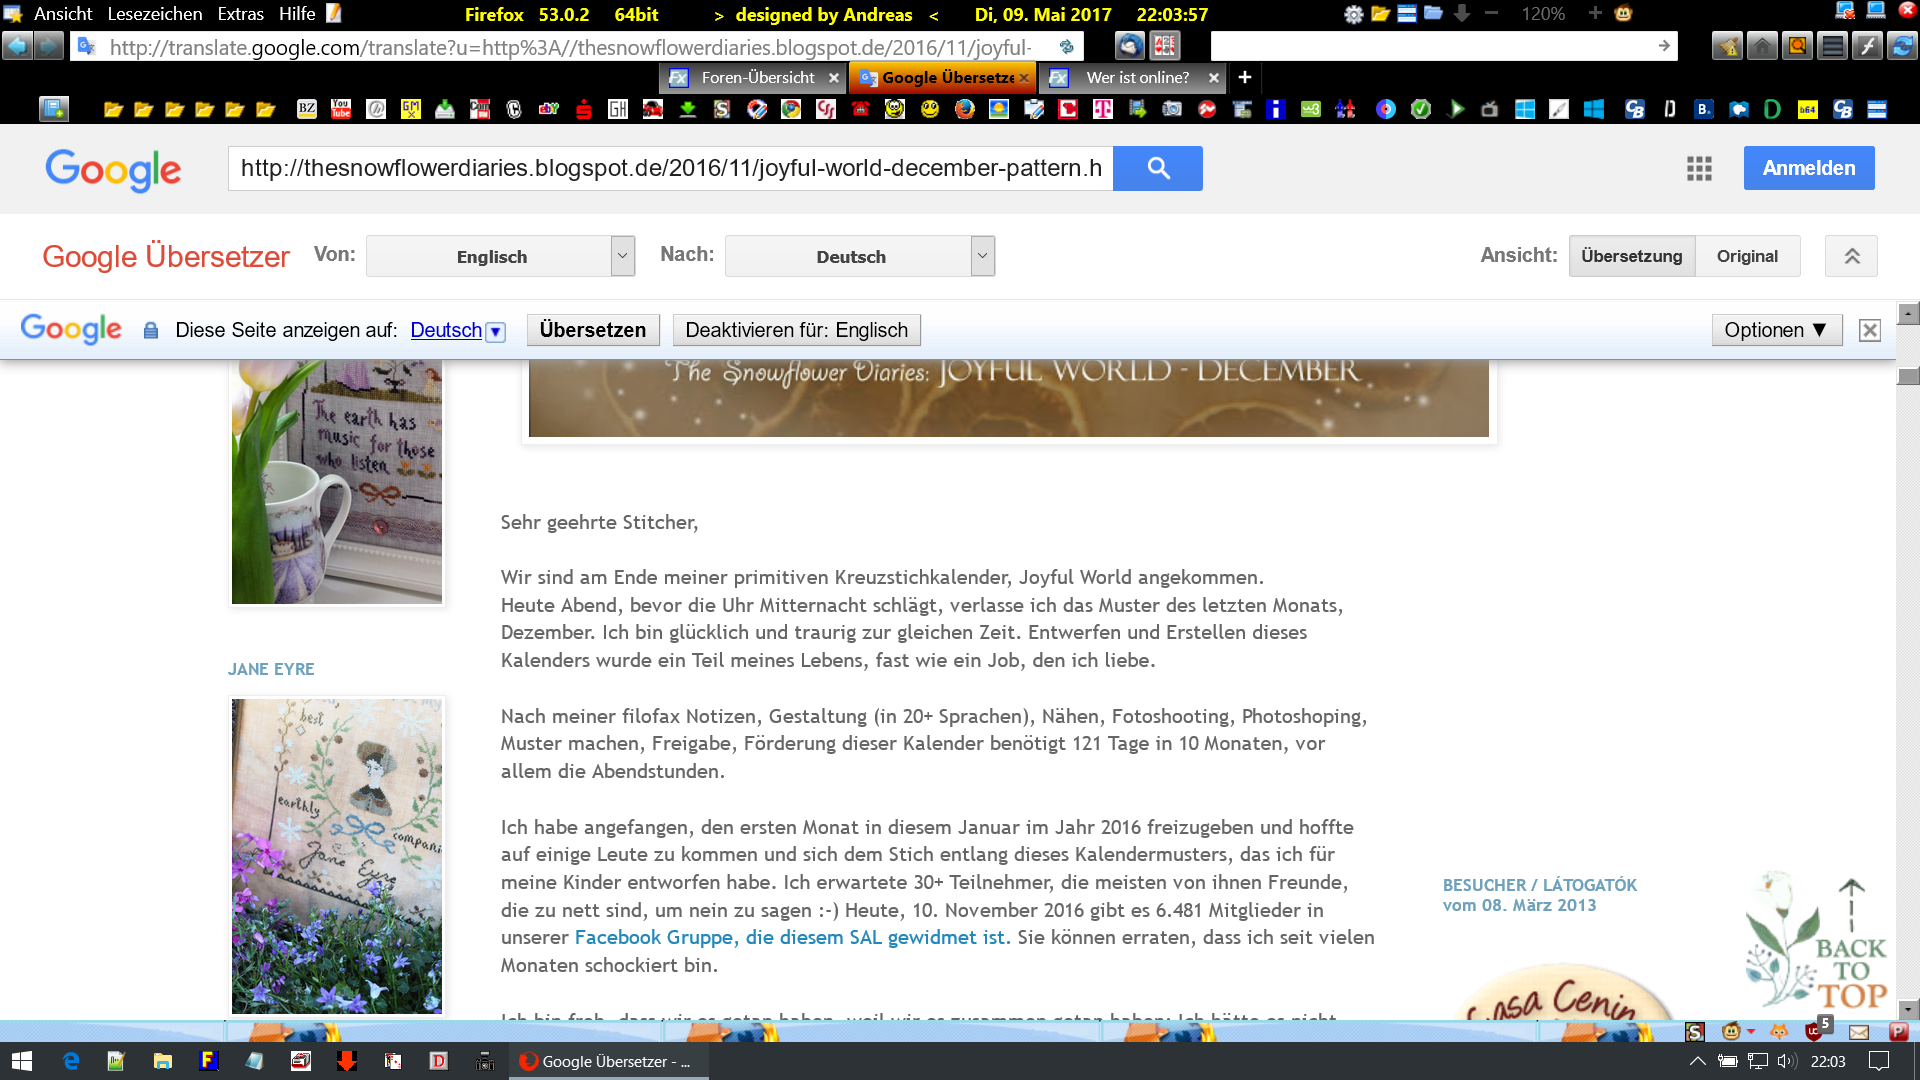Switch to the Foren-Übersicht tab
The image size is (1920, 1080).
click(x=757, y=77)
